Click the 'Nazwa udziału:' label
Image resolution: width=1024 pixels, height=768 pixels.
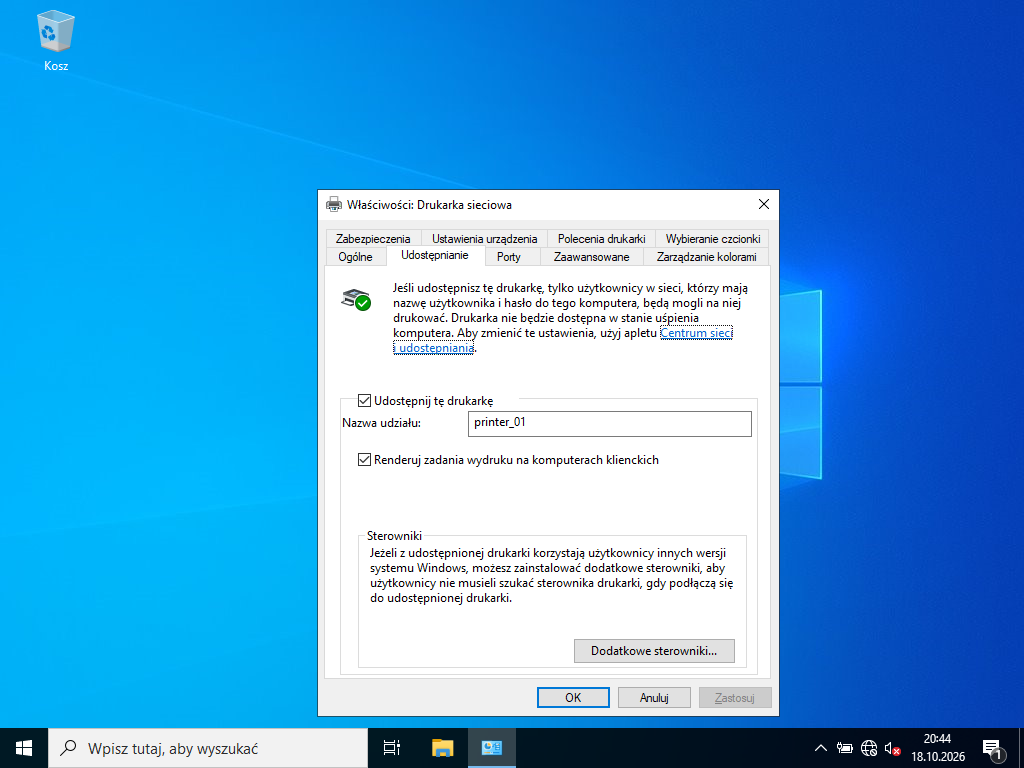click(x=381, y=423)
